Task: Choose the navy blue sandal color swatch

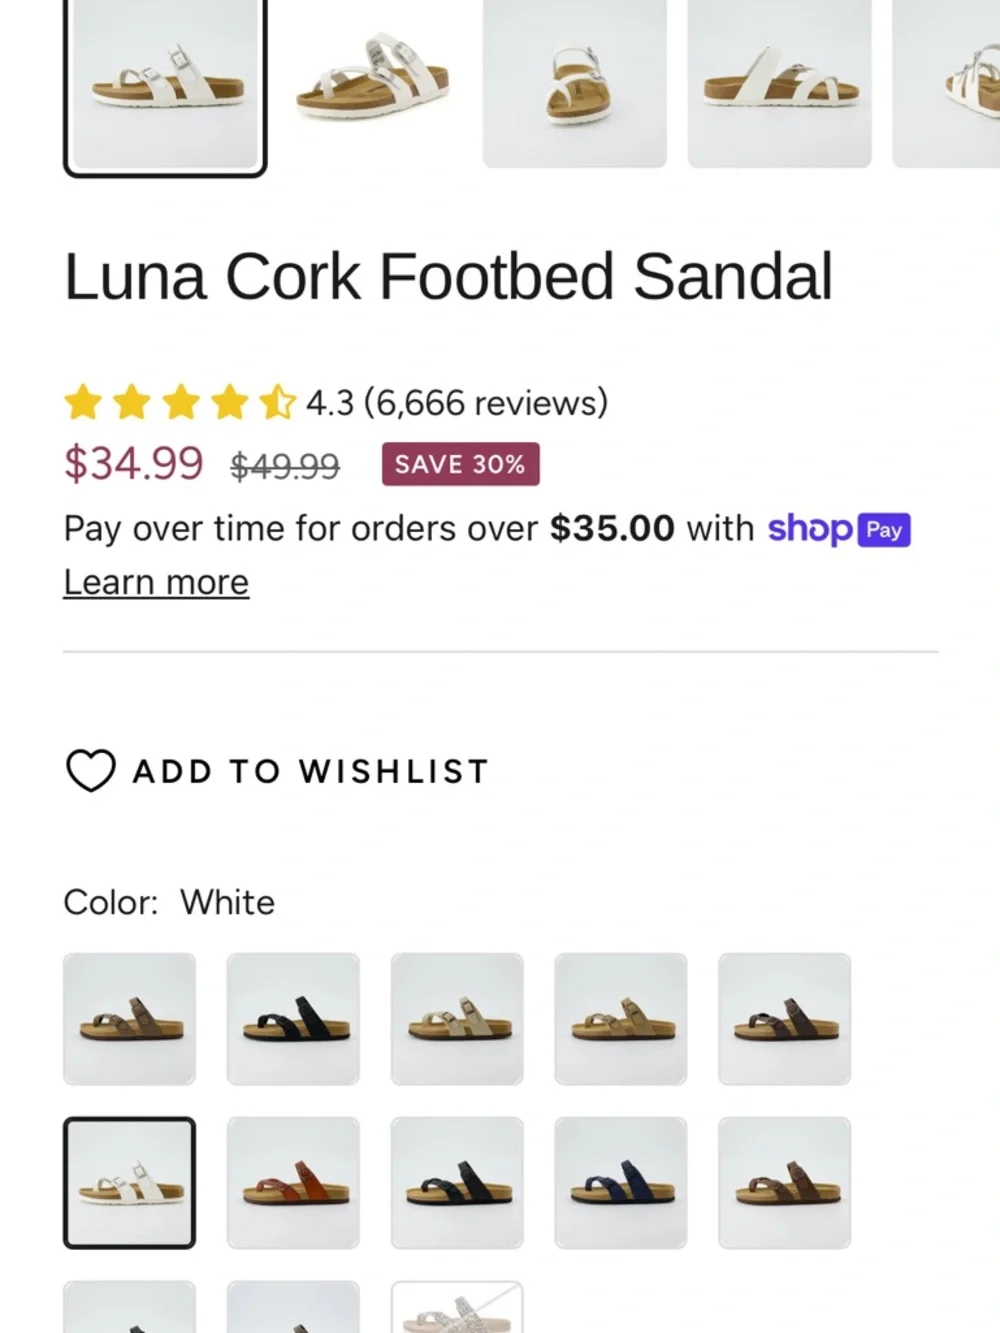Action: point(621,1183)
